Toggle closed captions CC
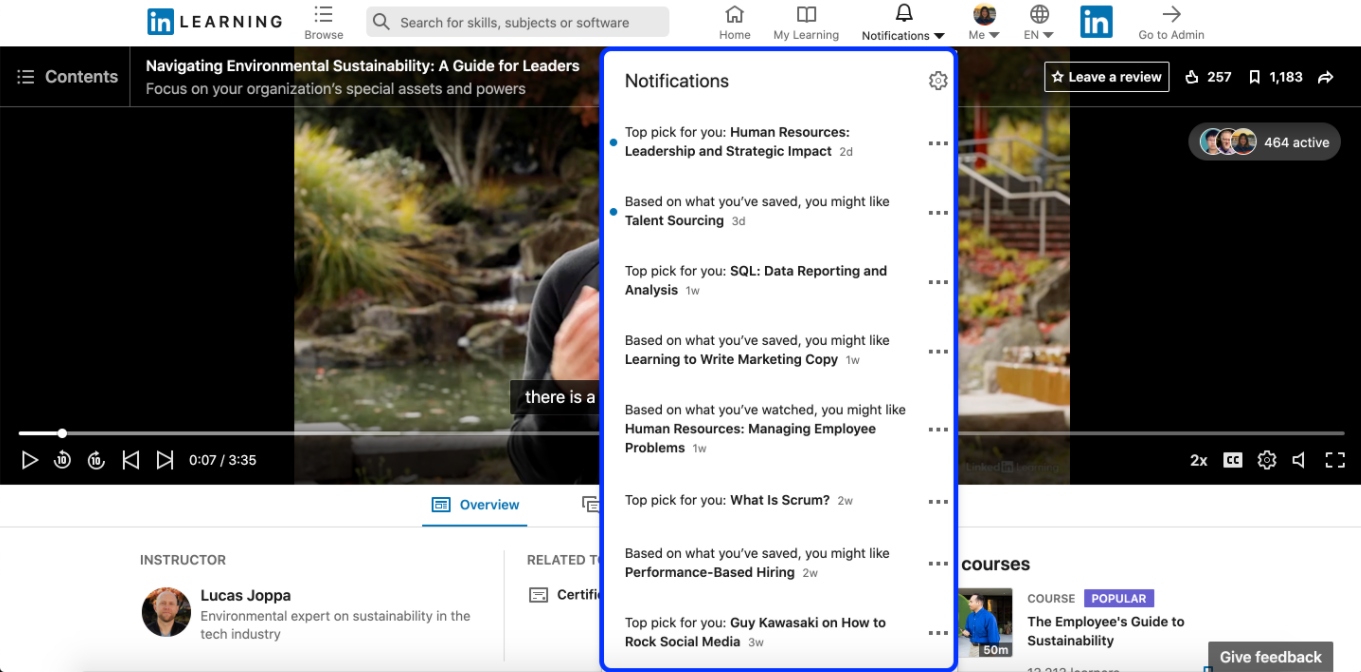 [1233, 460]
